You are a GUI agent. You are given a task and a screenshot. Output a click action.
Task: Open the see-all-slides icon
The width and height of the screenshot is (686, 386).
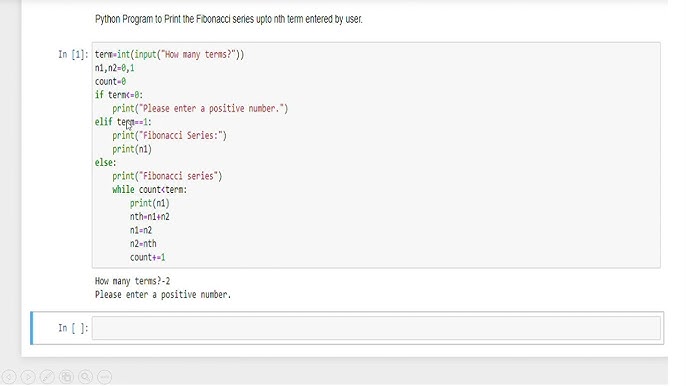66,376
